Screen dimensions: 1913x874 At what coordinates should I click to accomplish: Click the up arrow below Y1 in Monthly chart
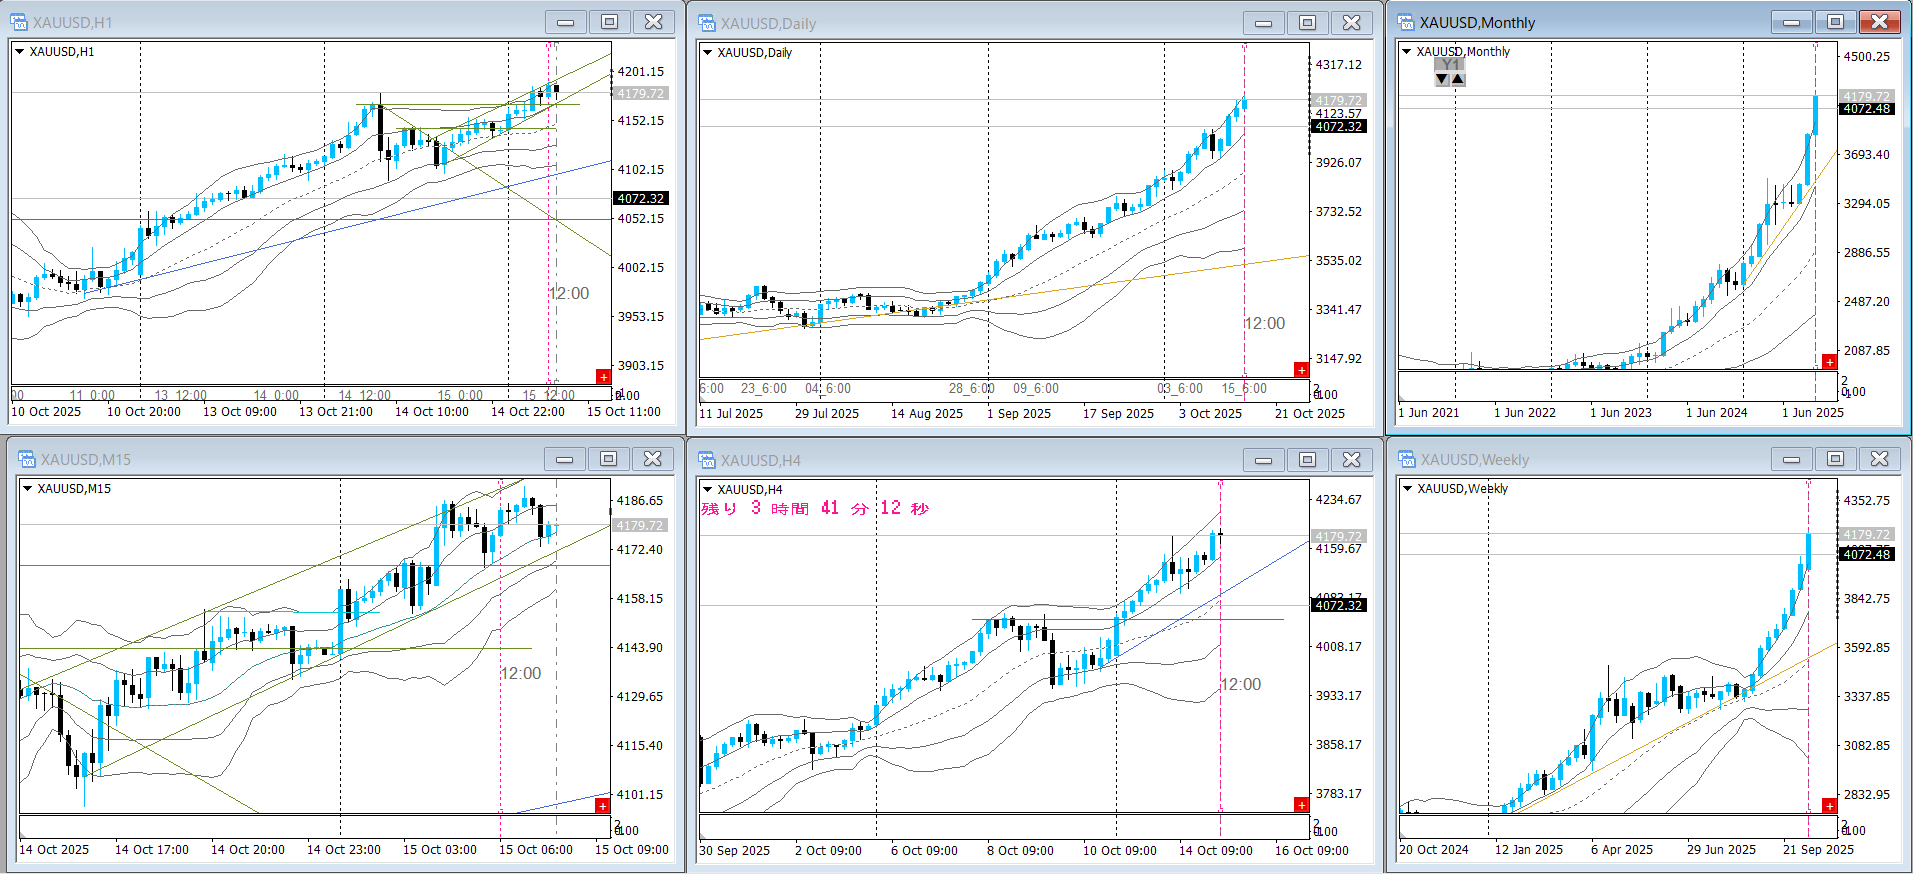pos(1458,79)
